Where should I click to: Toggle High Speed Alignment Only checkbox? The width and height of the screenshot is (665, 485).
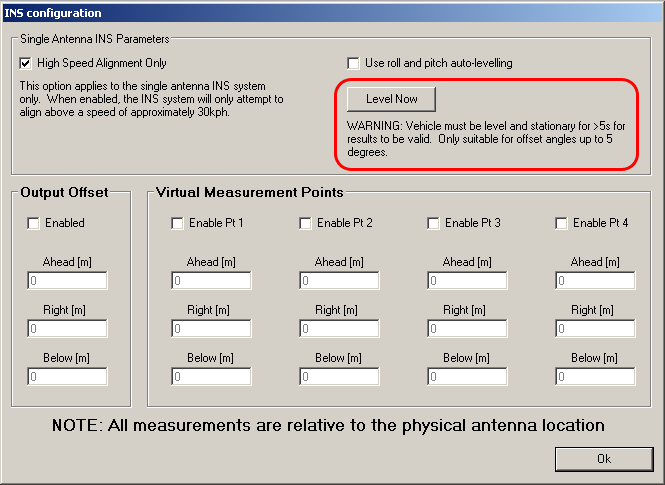click(x=26, y=63)
